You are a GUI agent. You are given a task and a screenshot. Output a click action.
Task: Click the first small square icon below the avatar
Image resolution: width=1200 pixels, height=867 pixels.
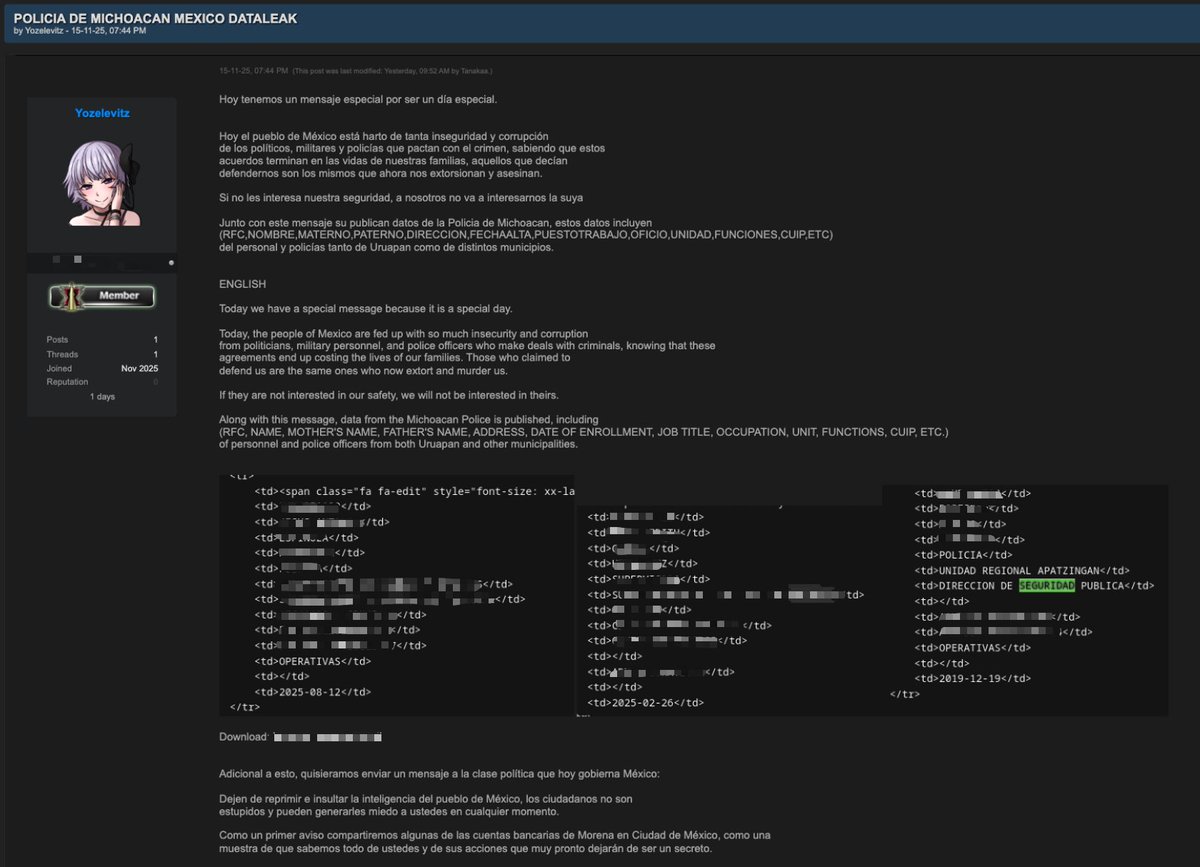(x=56, y=259)
